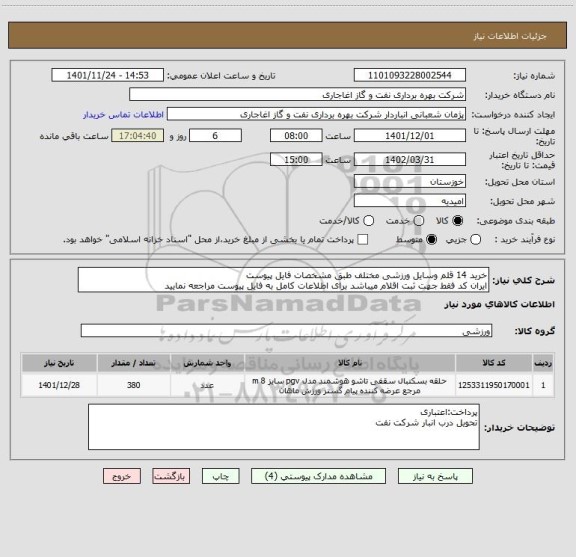This screenshot has width=576, height=557.
Task: Click the need date cell 1401/12/28
Action: tap(59, 385)
